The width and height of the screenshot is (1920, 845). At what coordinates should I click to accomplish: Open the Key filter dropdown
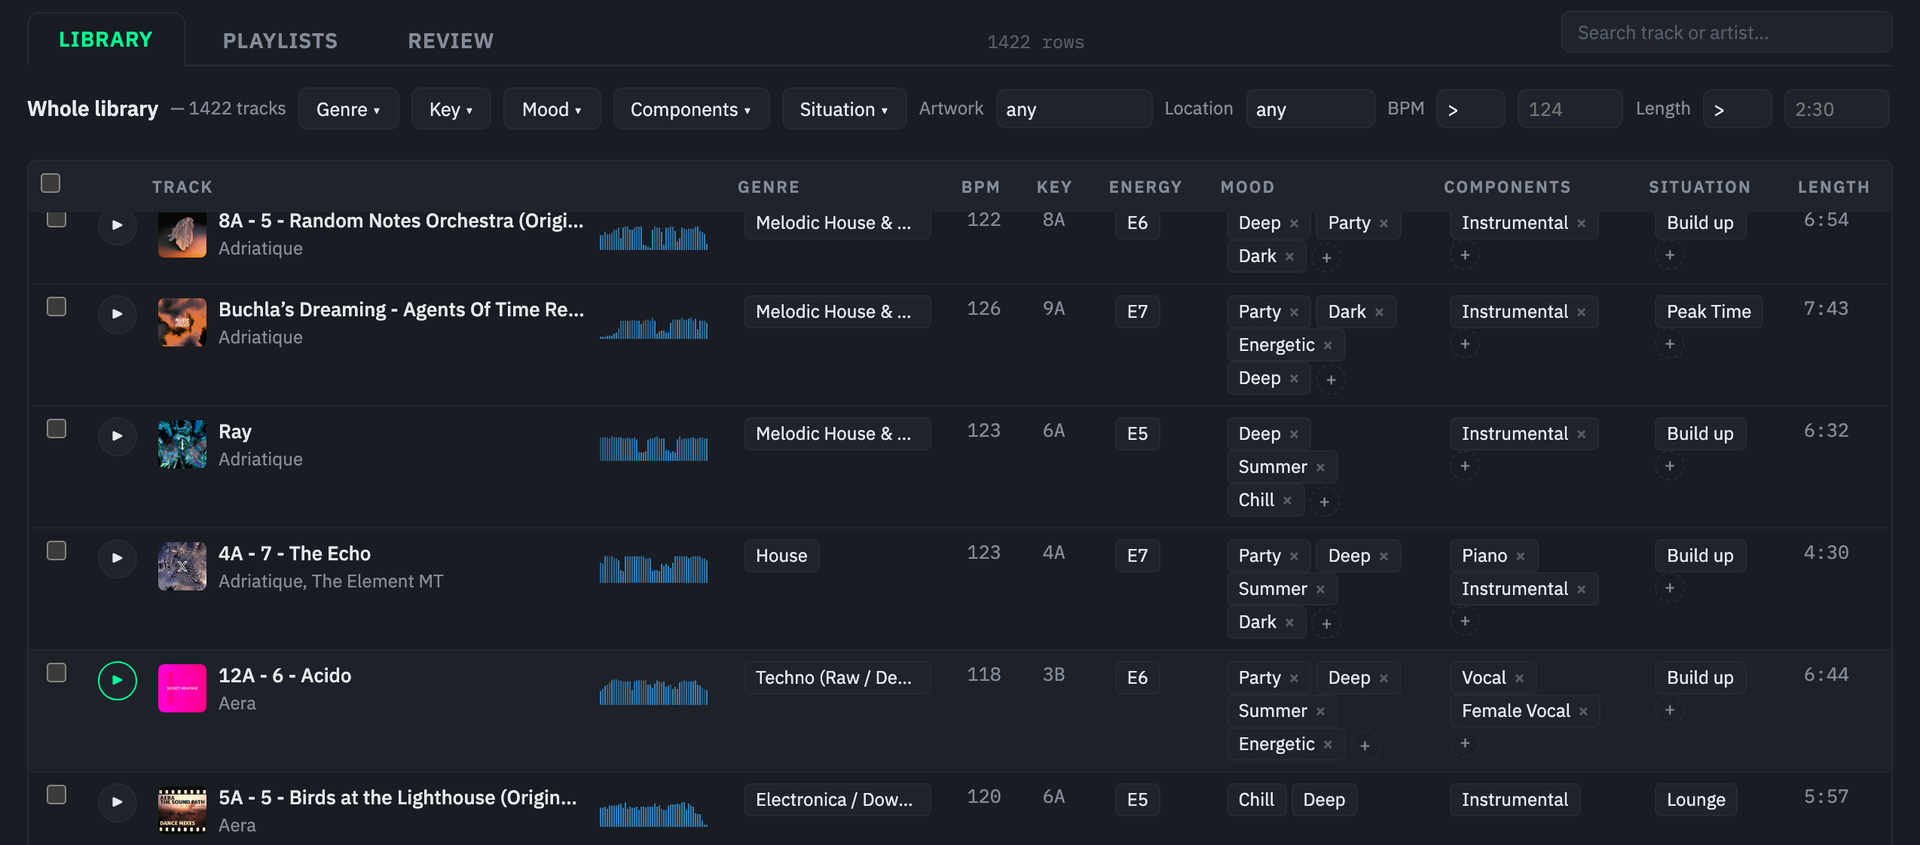(x=451, y=109)
